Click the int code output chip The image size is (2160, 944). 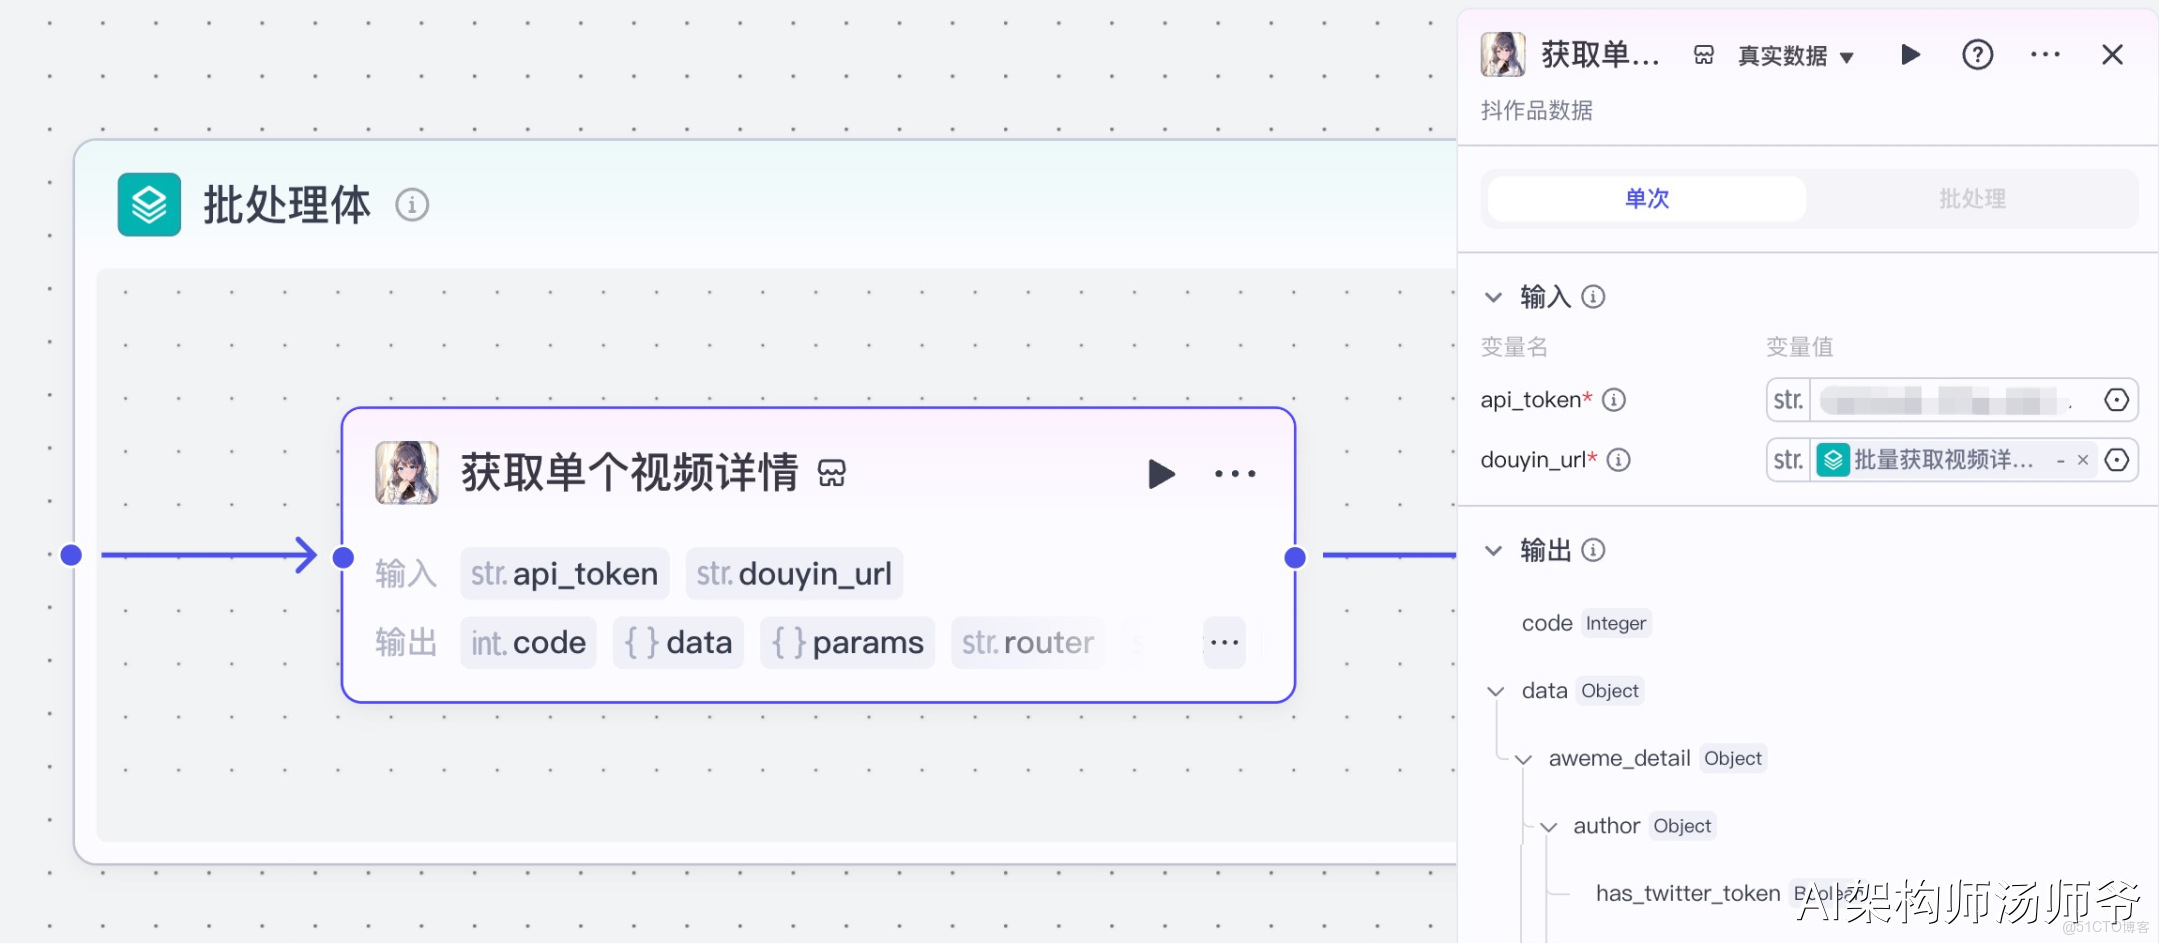coord(528,643)
